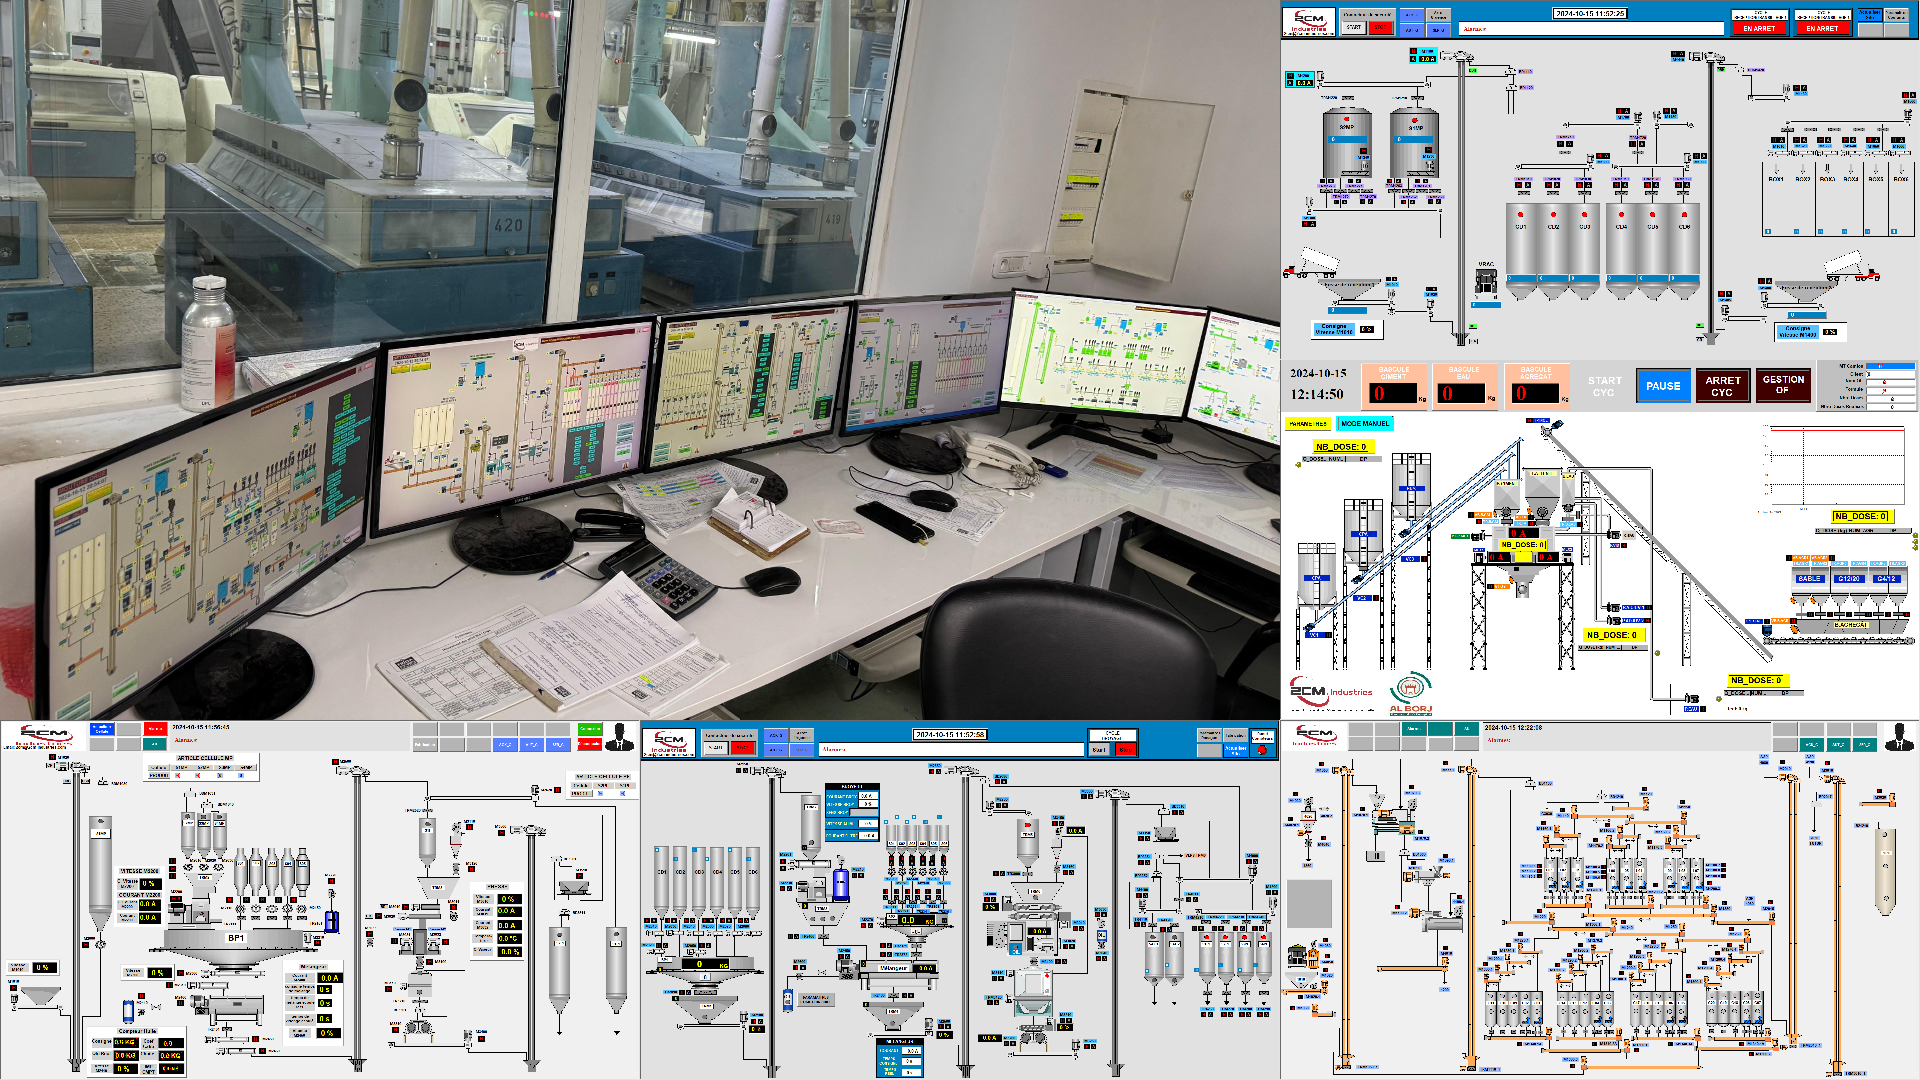Click the VRAC bulk truck icon
Screen dimensions: 1920x1080
(1486, 281)
